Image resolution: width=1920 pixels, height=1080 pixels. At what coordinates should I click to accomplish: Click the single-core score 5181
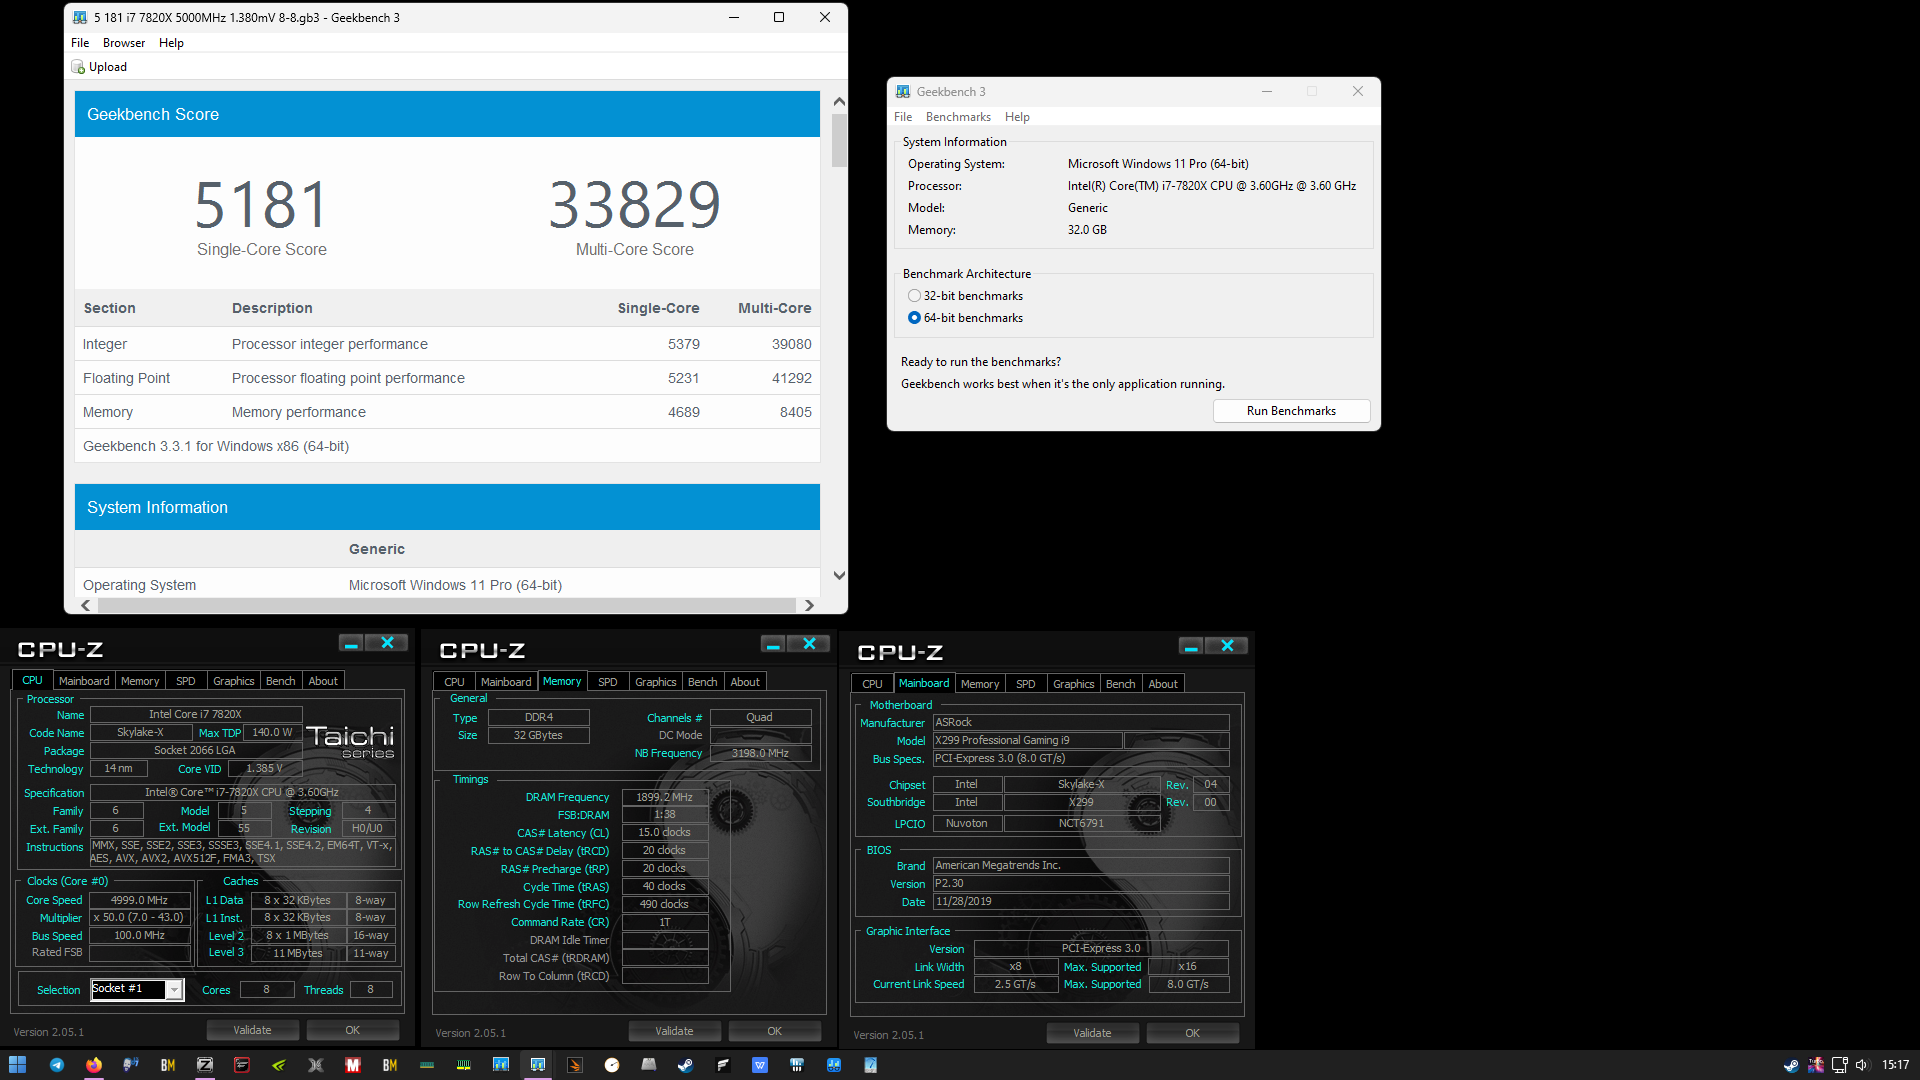262,205
